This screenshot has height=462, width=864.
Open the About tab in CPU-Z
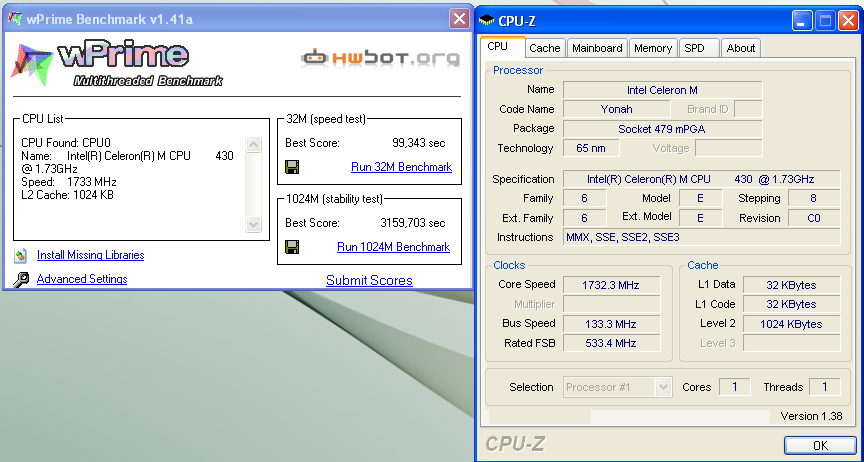[x=741, y=48]
